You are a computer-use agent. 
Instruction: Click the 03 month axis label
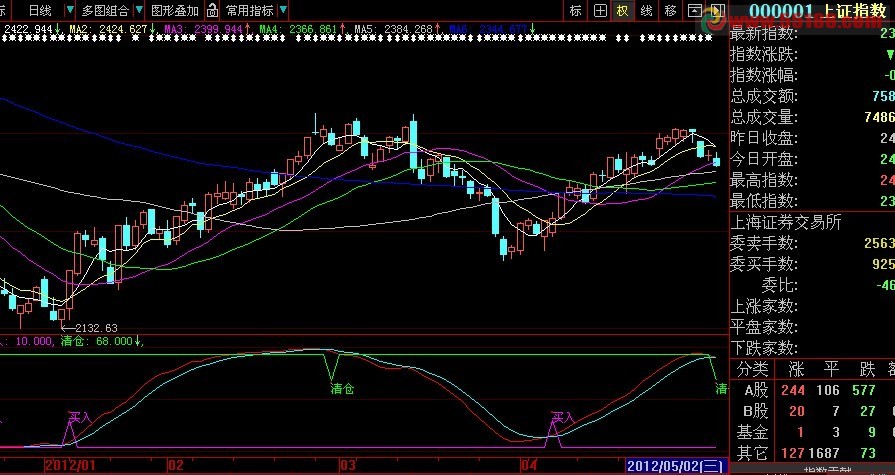click(x=348, y=464)
